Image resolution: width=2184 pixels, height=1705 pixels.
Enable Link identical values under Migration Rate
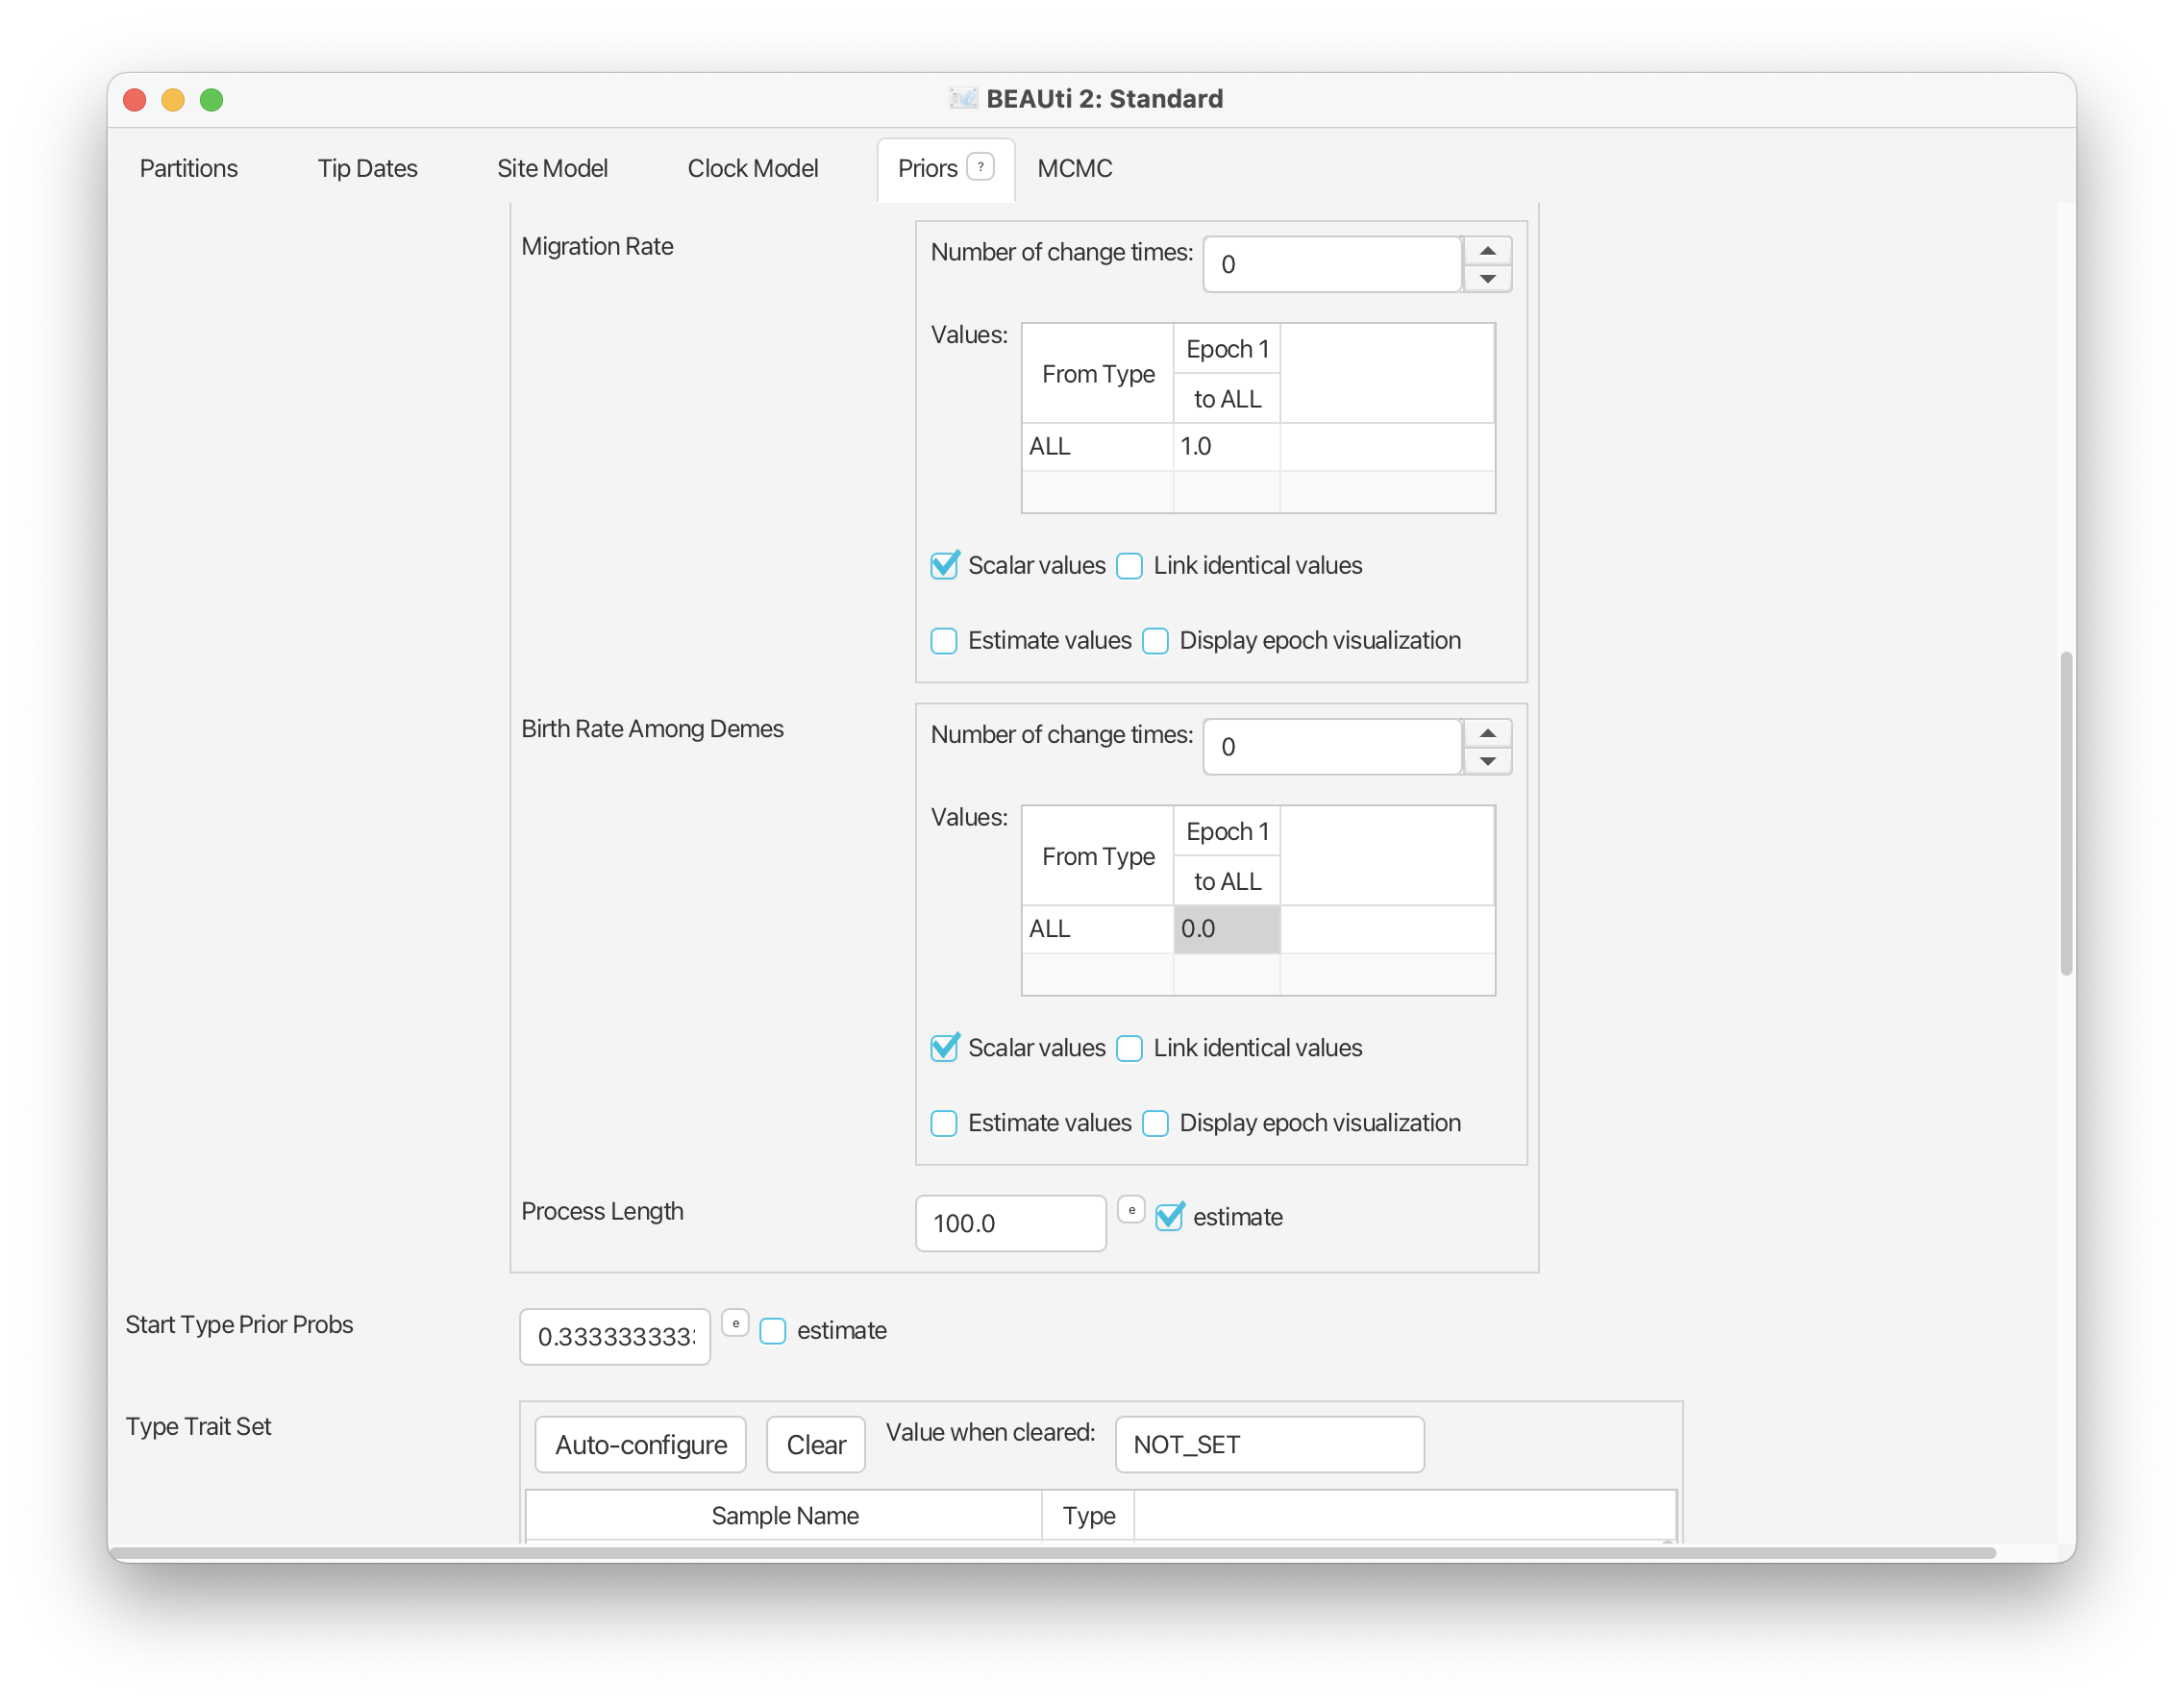[x=1129, y=566]
